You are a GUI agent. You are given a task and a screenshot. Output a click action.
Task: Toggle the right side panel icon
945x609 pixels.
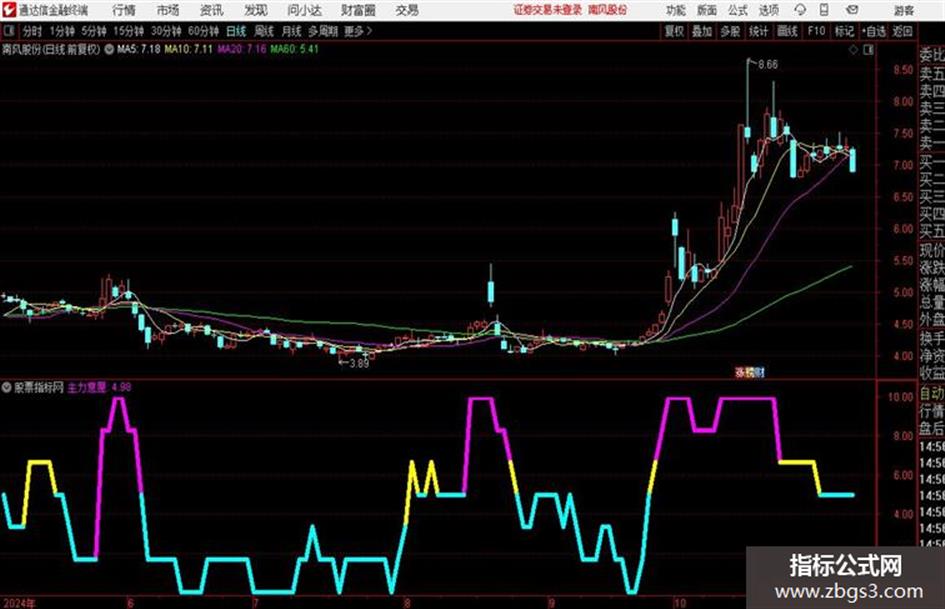click(x=868, y=50)
